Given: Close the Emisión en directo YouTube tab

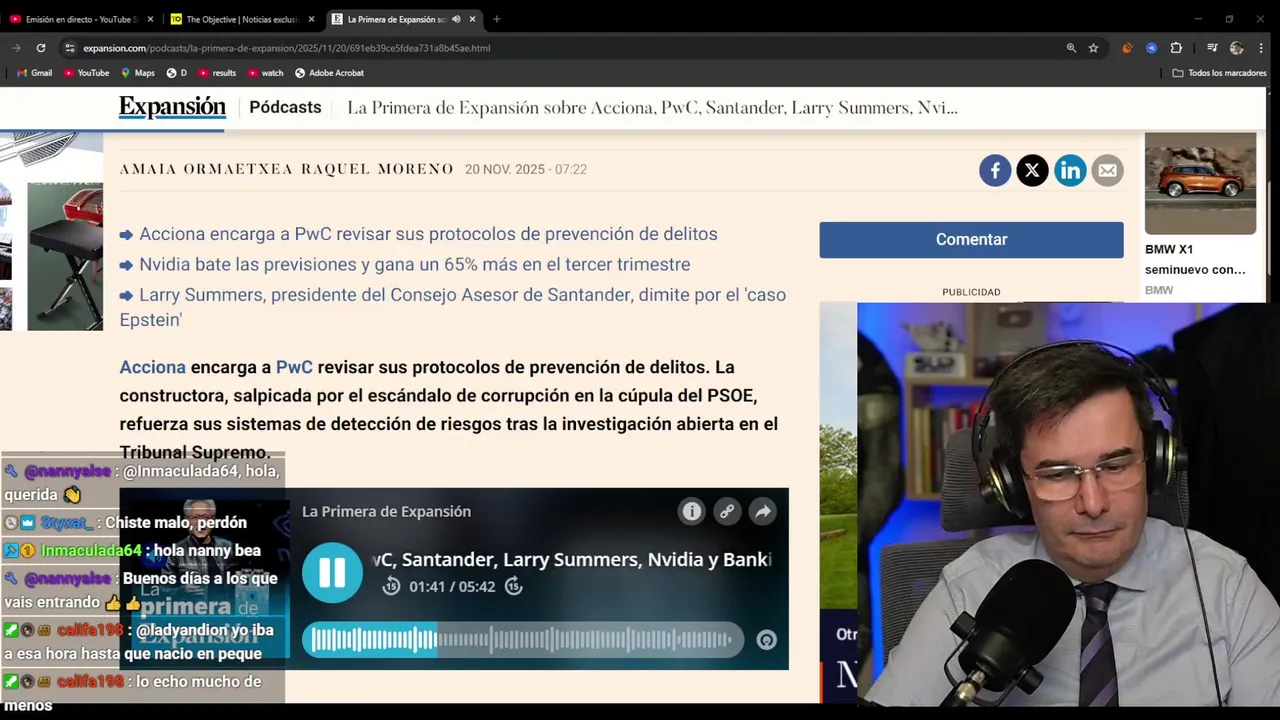Looking at the screenshot, I should tap(150, 19).
